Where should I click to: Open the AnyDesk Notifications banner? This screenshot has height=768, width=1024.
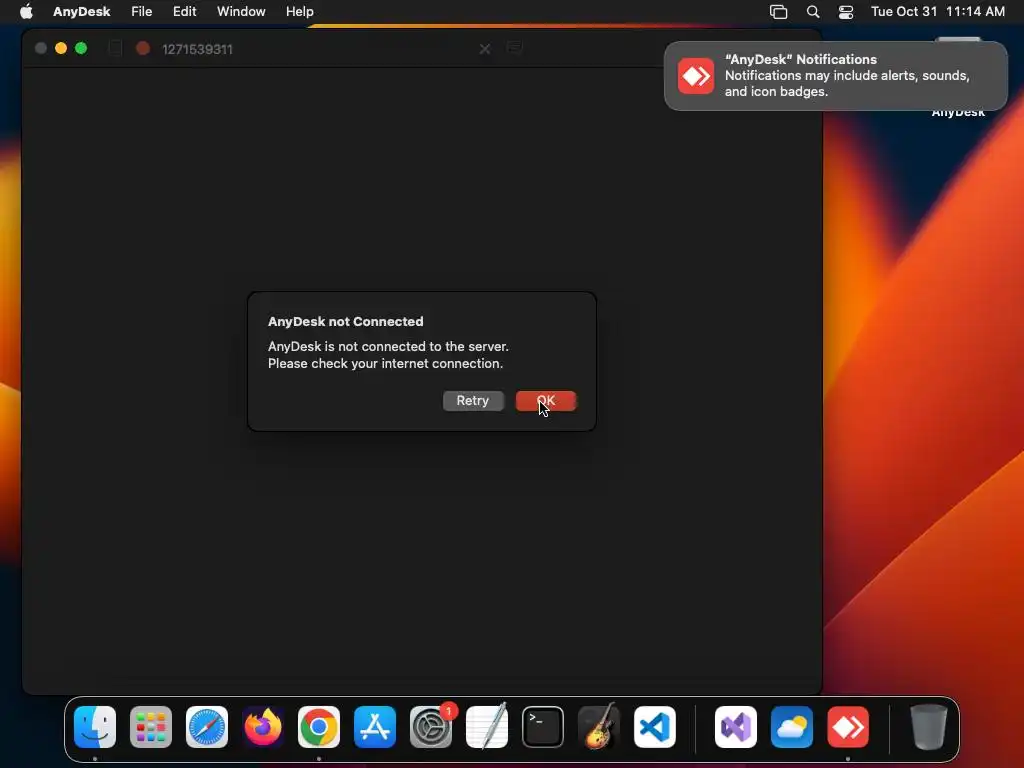click(836, 76)
